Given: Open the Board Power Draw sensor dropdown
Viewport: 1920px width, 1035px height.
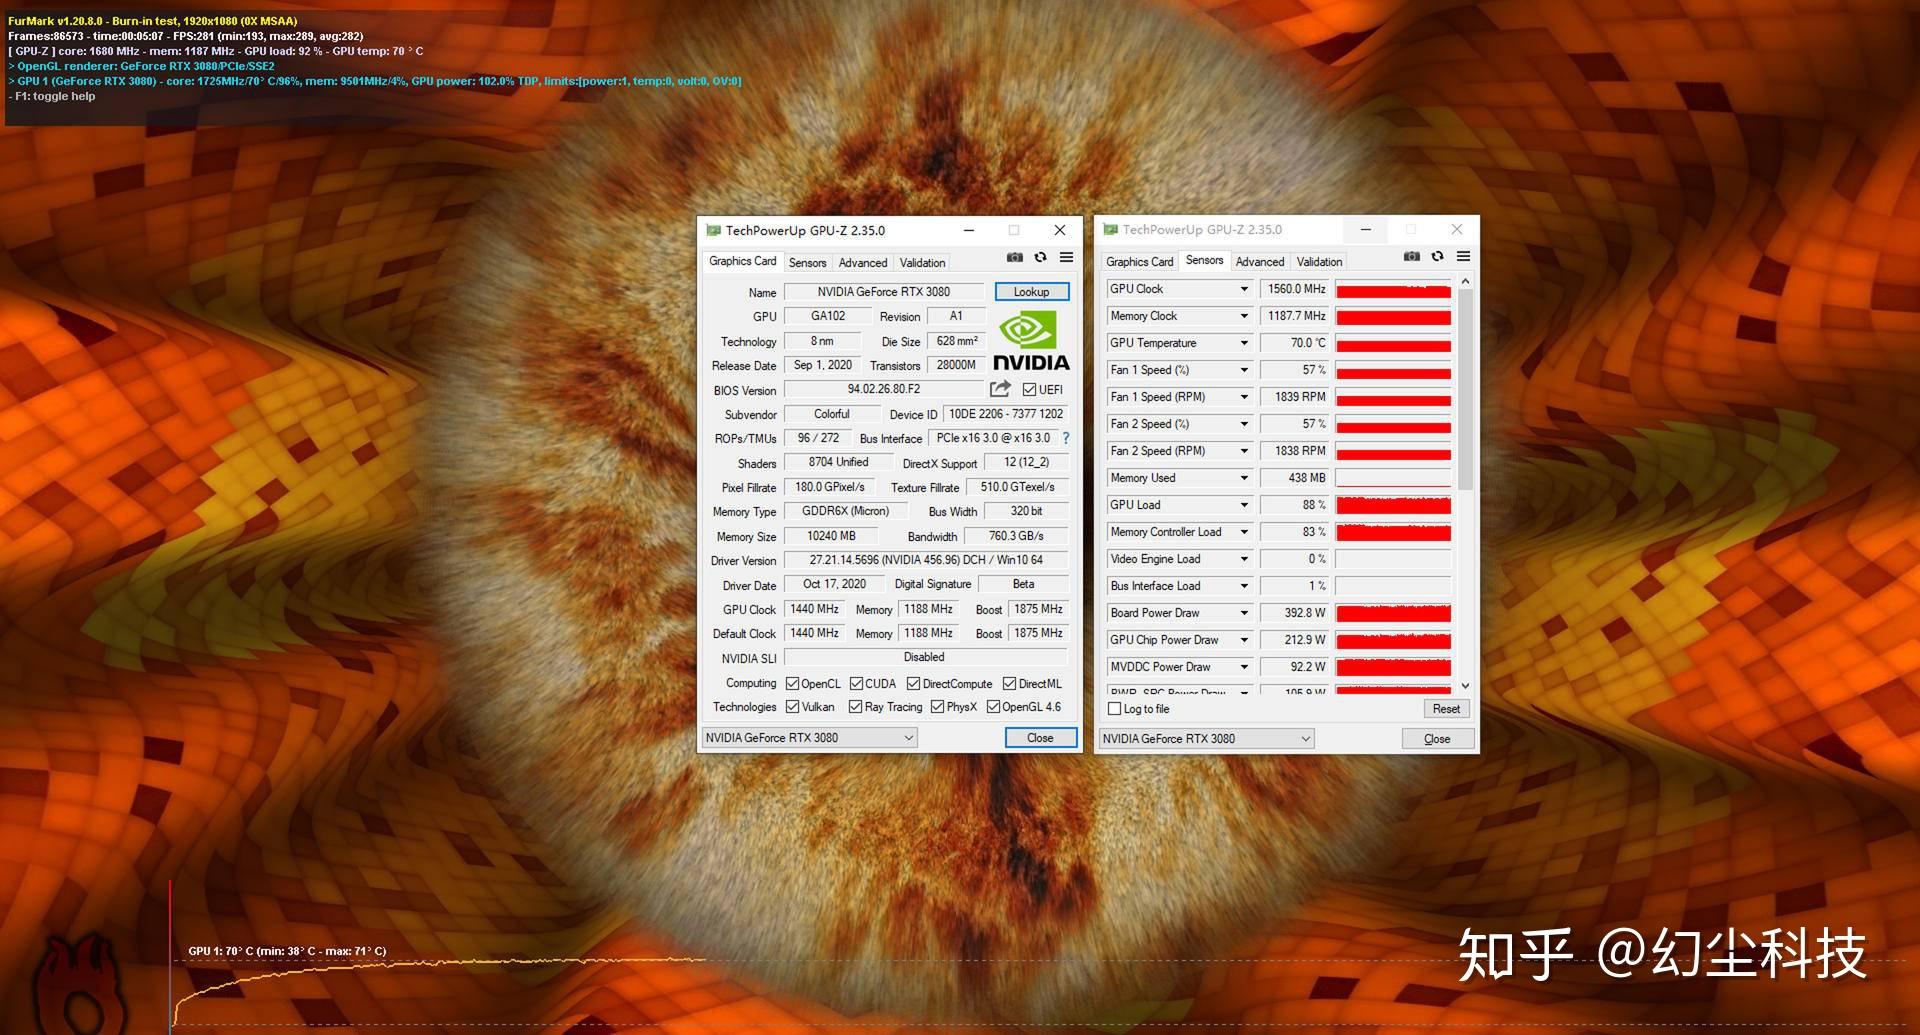Looking at the screenshot, I should pos(1244,613).
